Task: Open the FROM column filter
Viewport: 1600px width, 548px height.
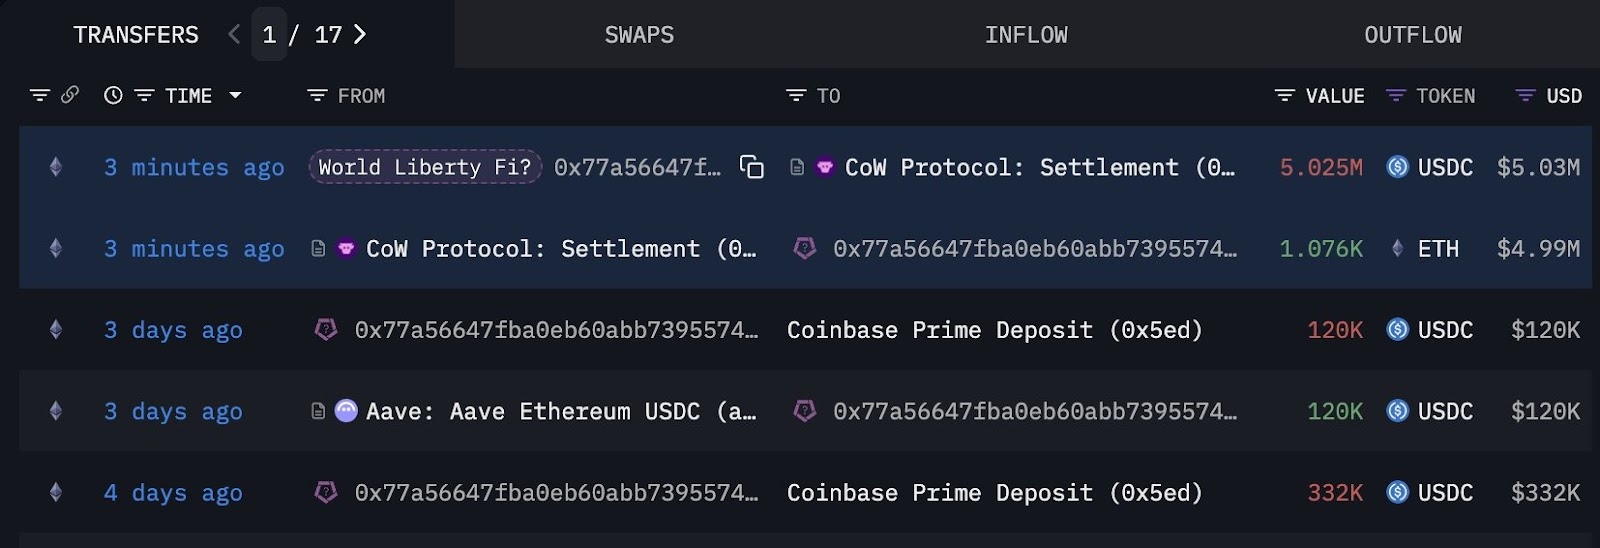Action: (x=317, y=95)
